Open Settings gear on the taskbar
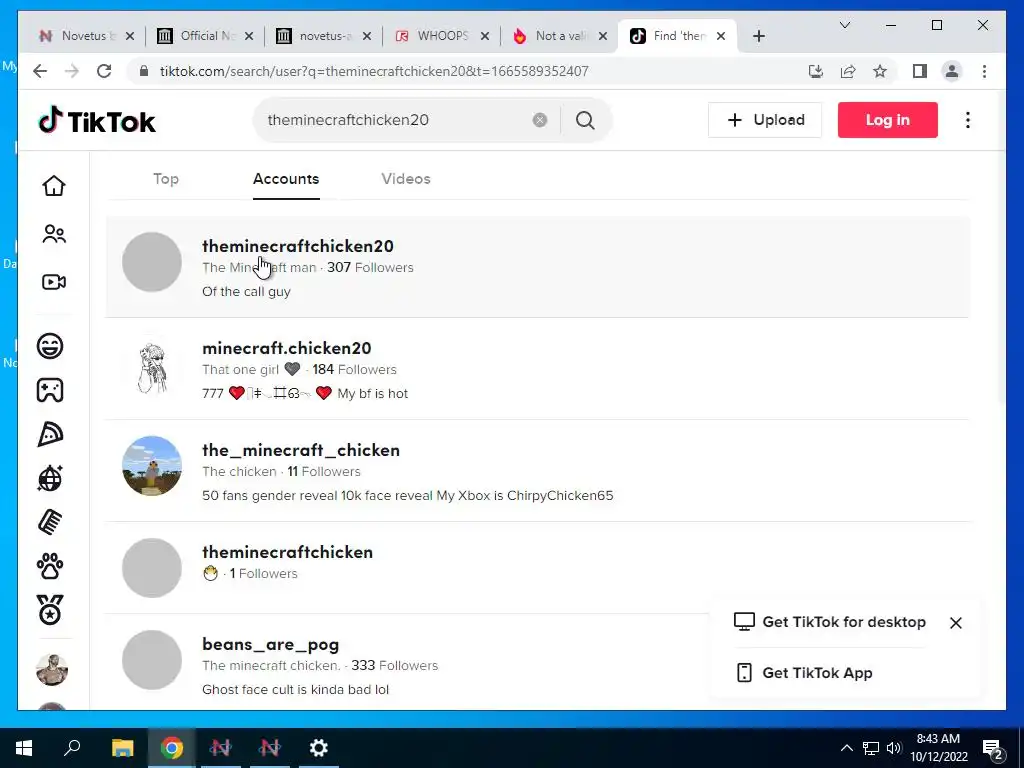The image size is (1024, 768). pyautogui.click(x=319, y=748)
